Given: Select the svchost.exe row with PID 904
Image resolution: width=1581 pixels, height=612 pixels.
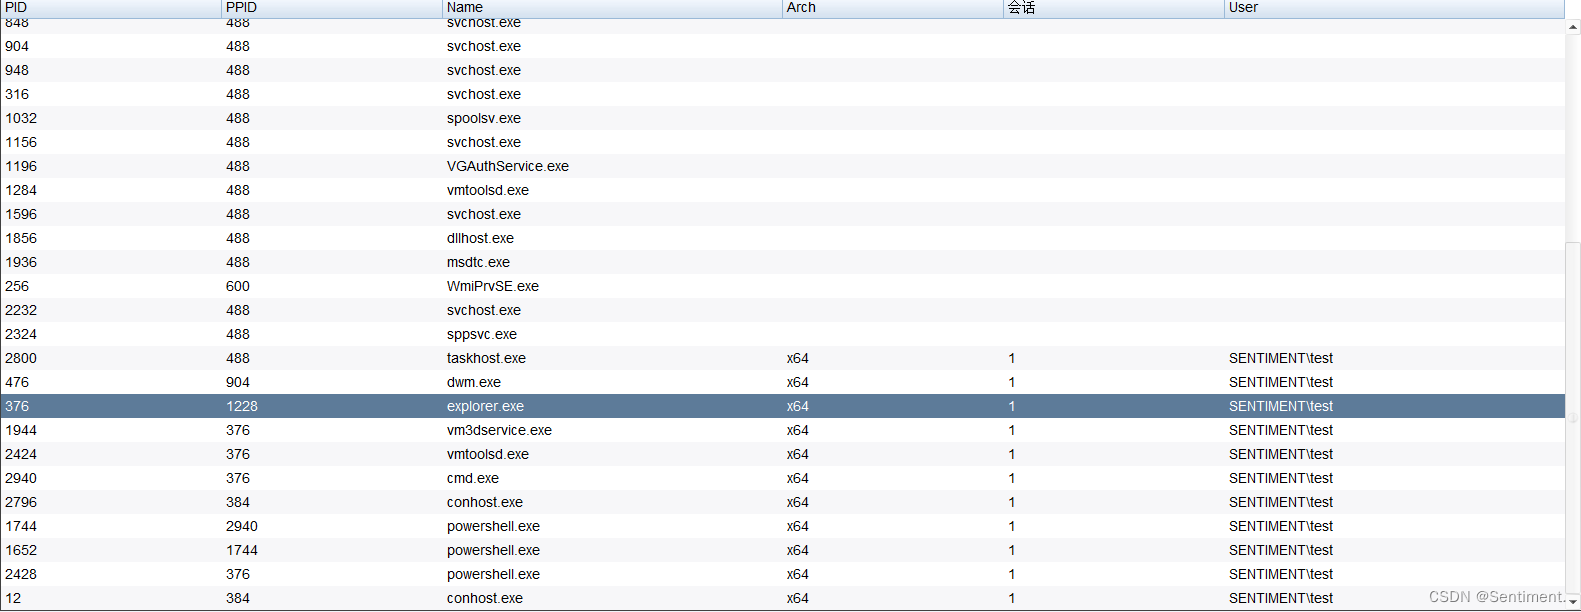Looking at the screenshot, I should [x=782, y=46].
